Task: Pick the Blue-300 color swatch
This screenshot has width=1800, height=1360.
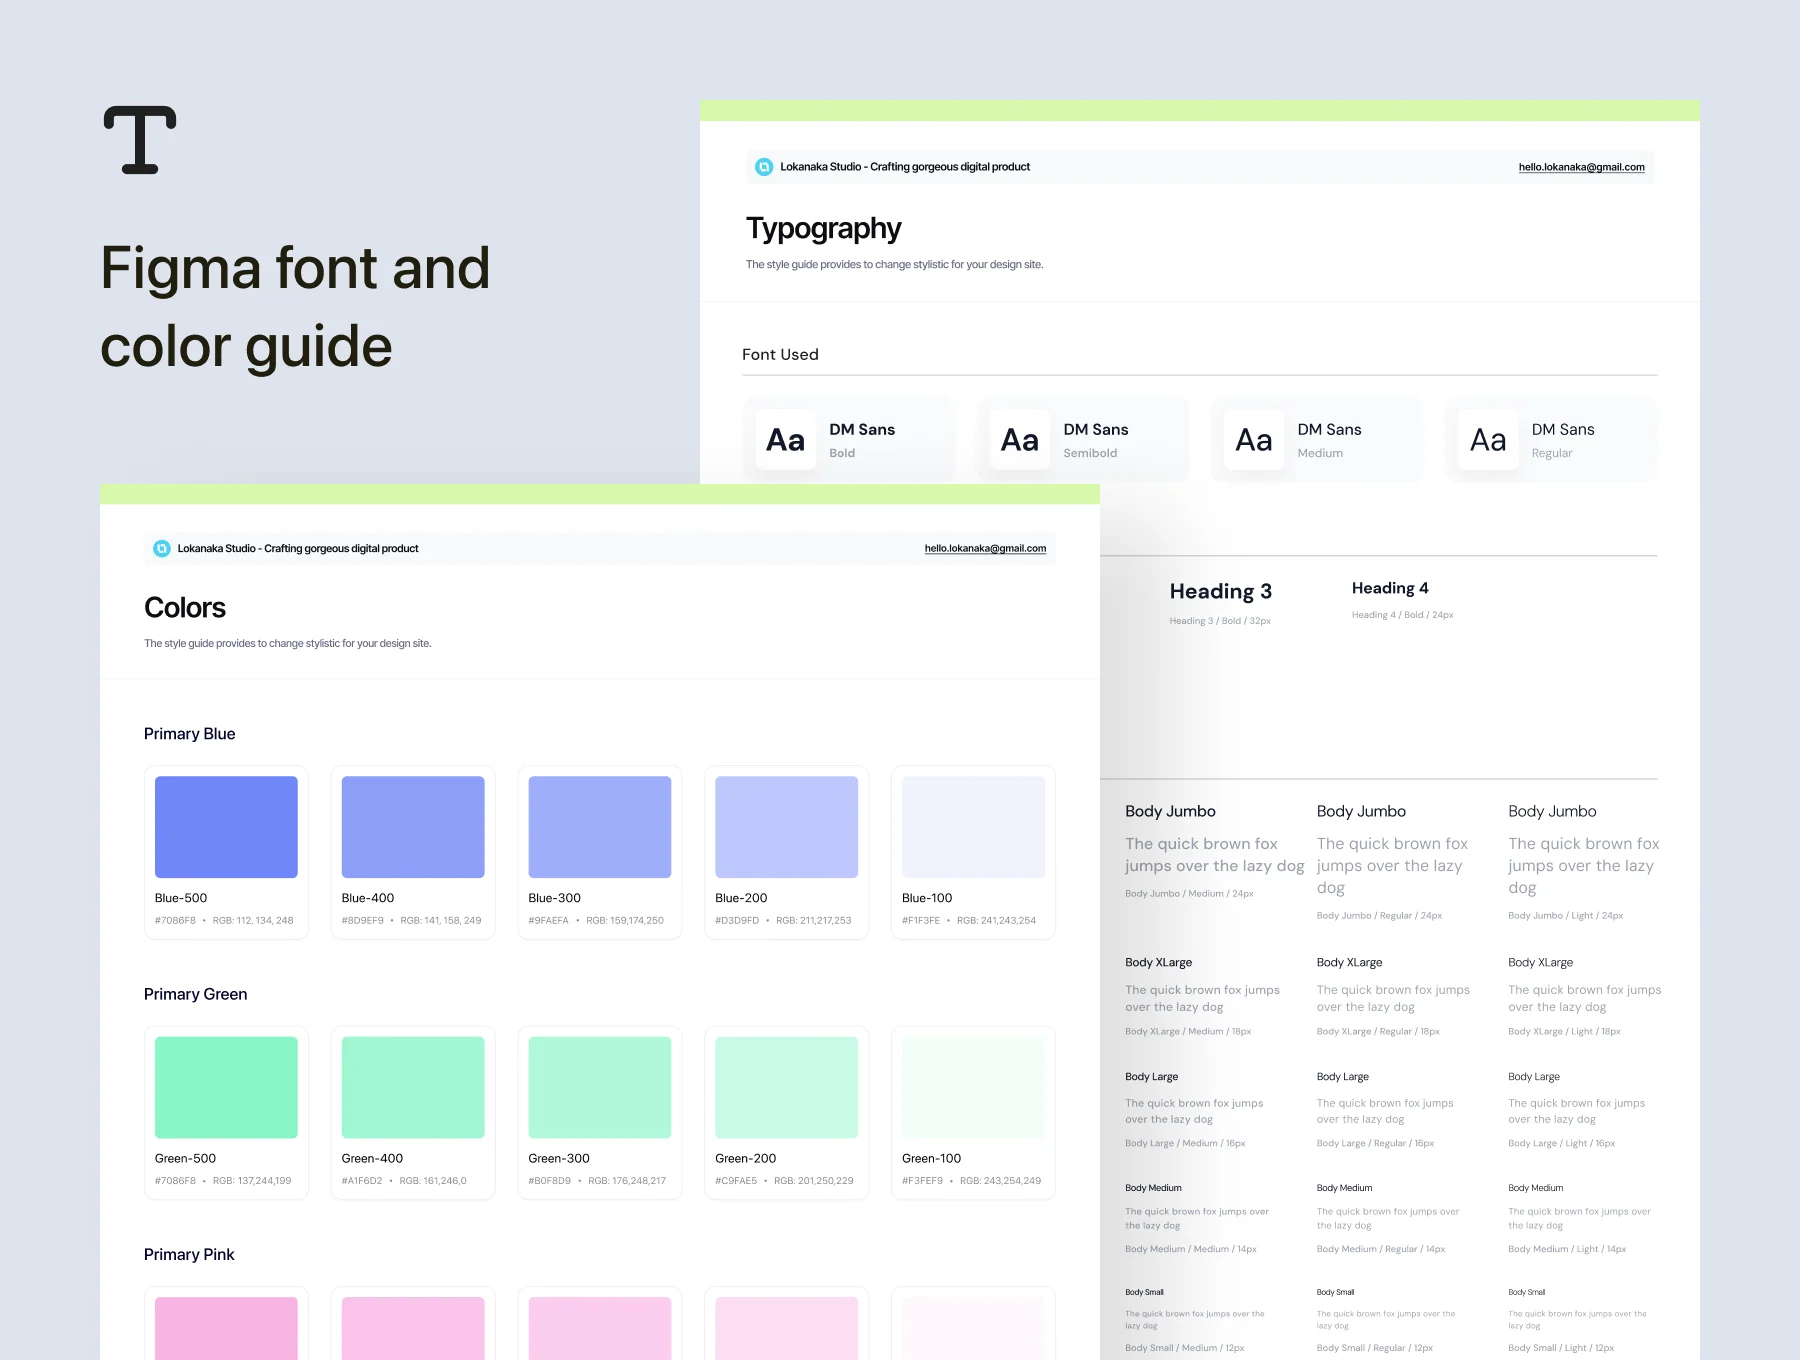Action: tap(600, 827)
